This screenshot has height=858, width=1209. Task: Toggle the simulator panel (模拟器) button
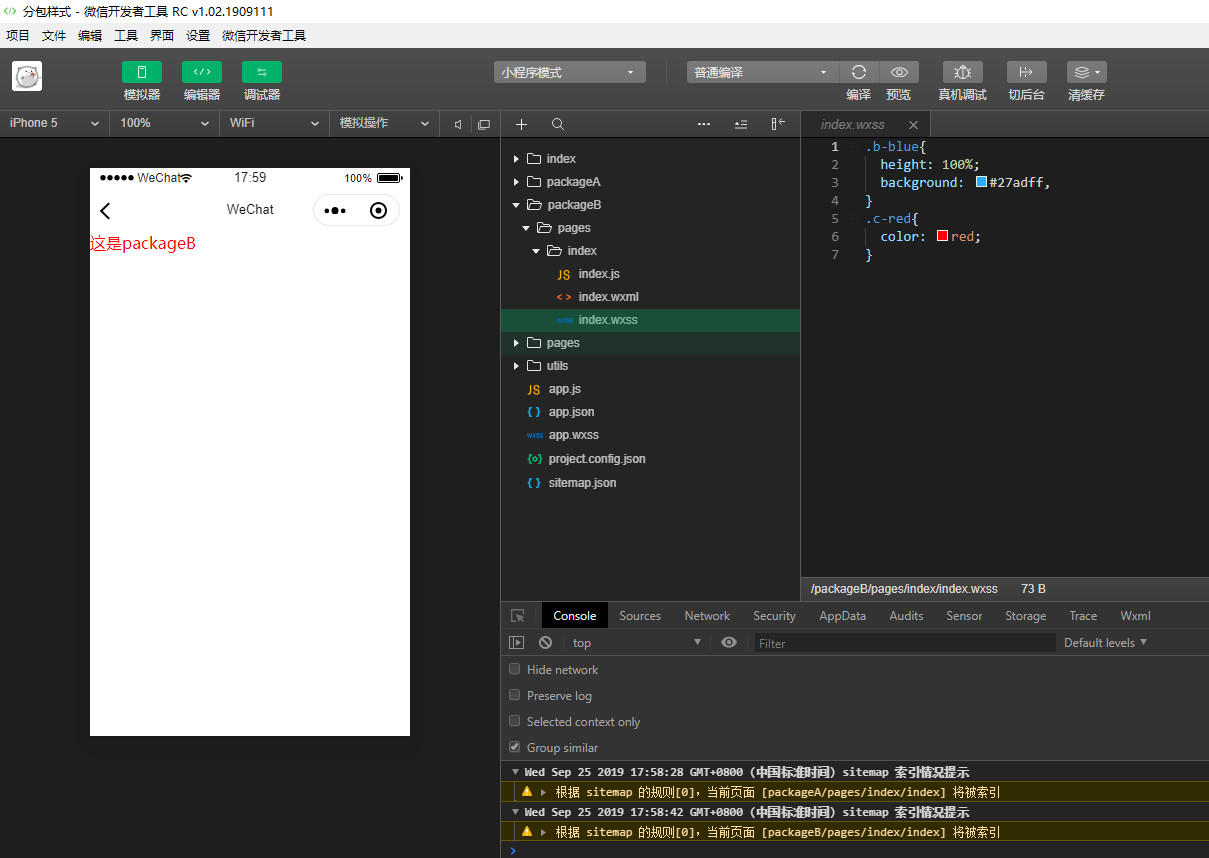click(142, 72)
